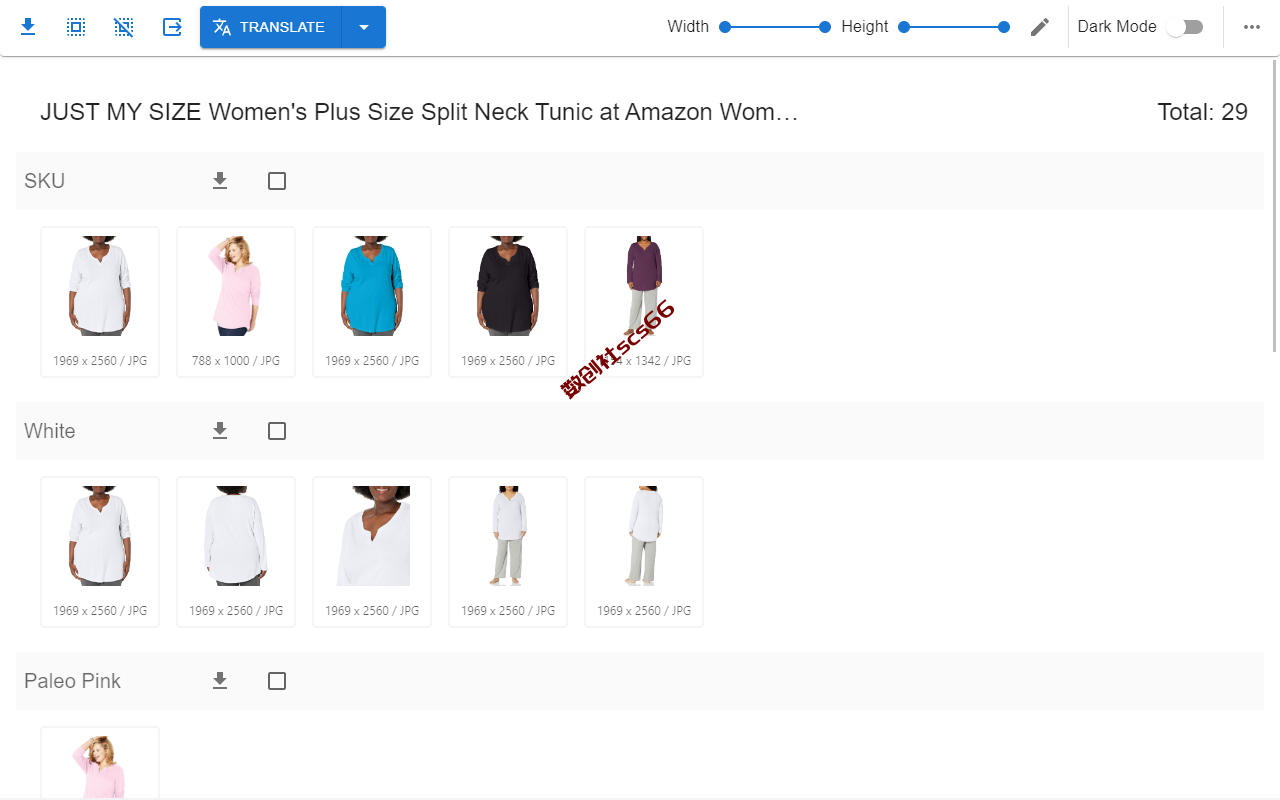Open the Translate dropdown arrow

coord(364,27)
